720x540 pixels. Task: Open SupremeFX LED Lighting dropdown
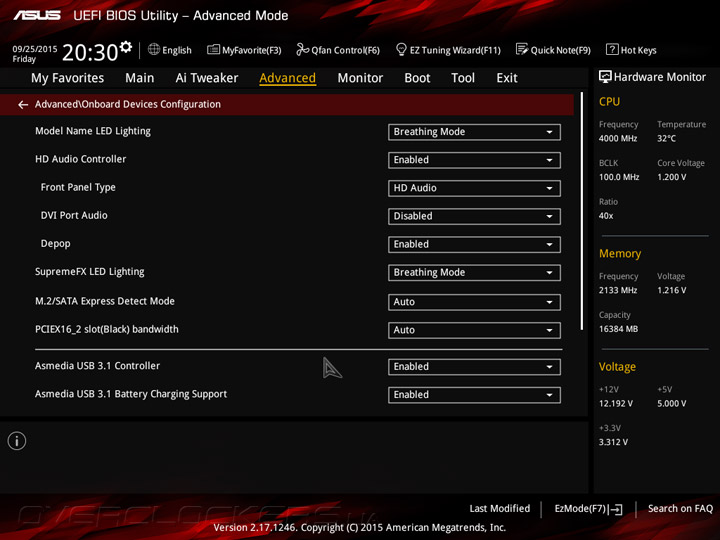point(474,273)
